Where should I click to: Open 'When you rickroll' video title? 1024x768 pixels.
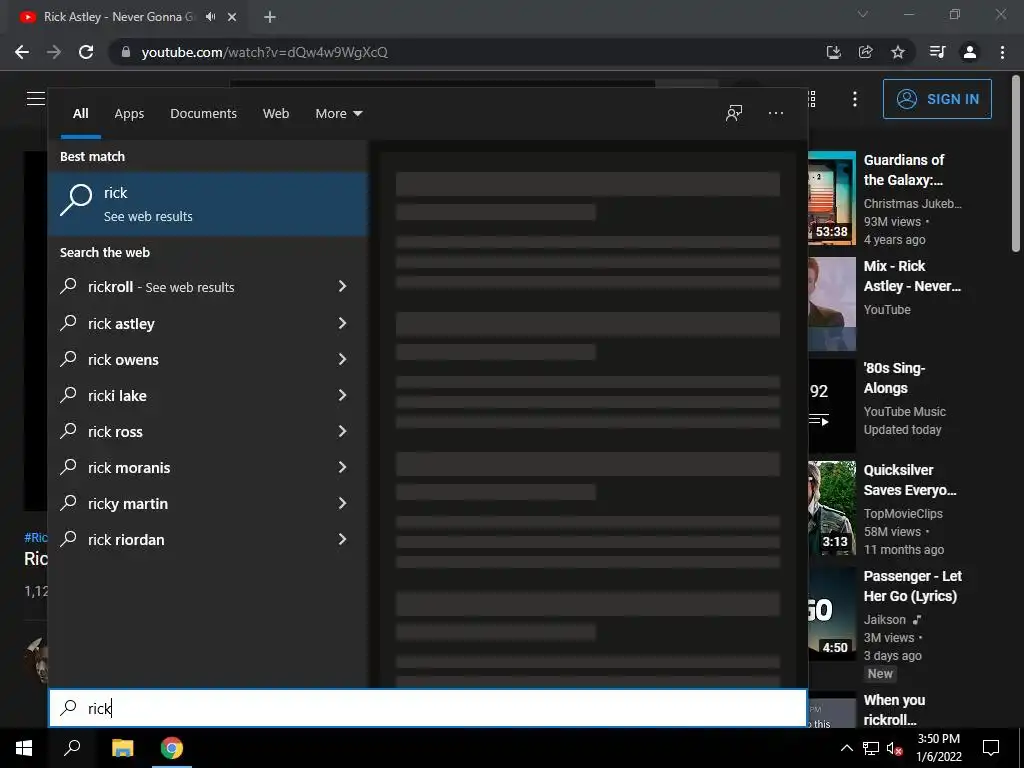894,710
